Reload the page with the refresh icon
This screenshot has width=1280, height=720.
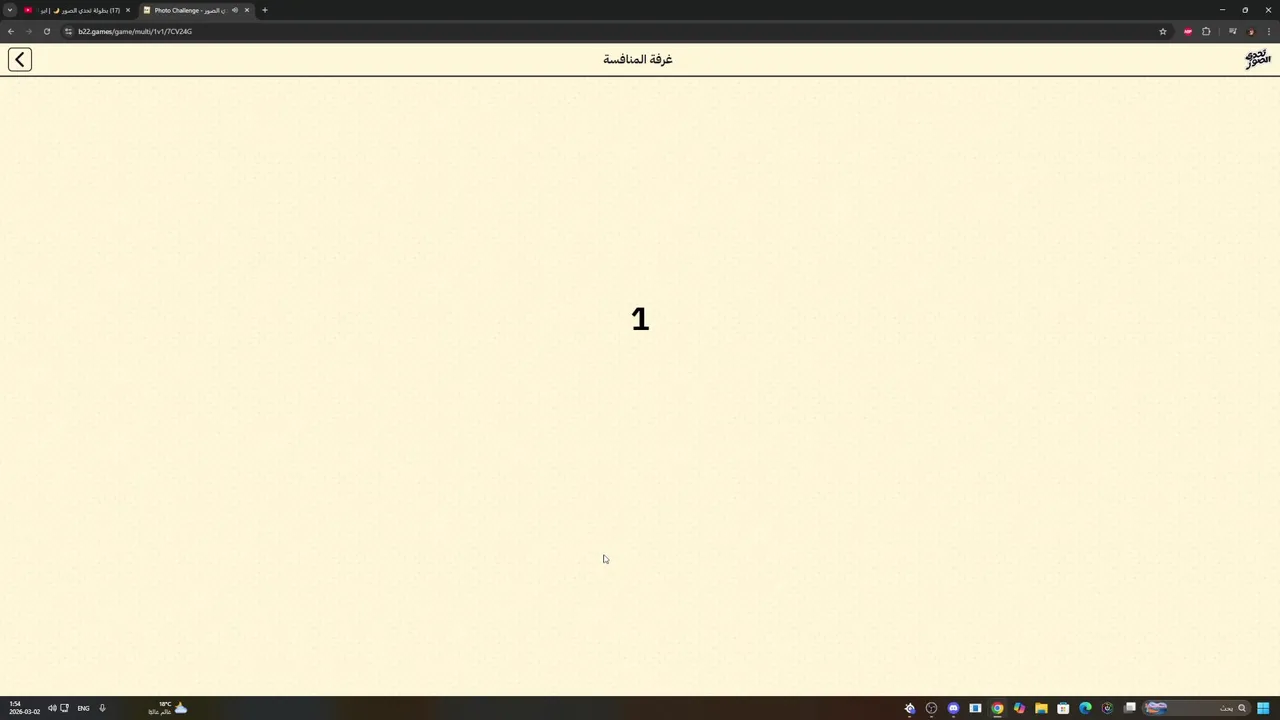[46, 31]
